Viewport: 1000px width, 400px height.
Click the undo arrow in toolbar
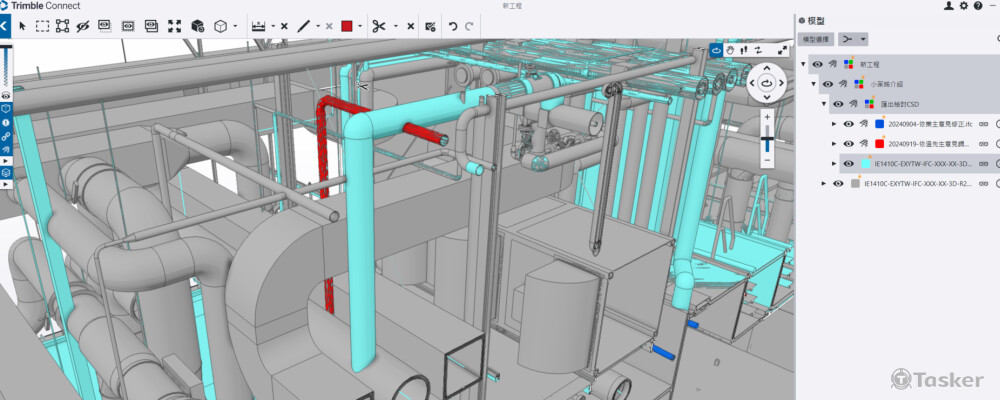453,26
